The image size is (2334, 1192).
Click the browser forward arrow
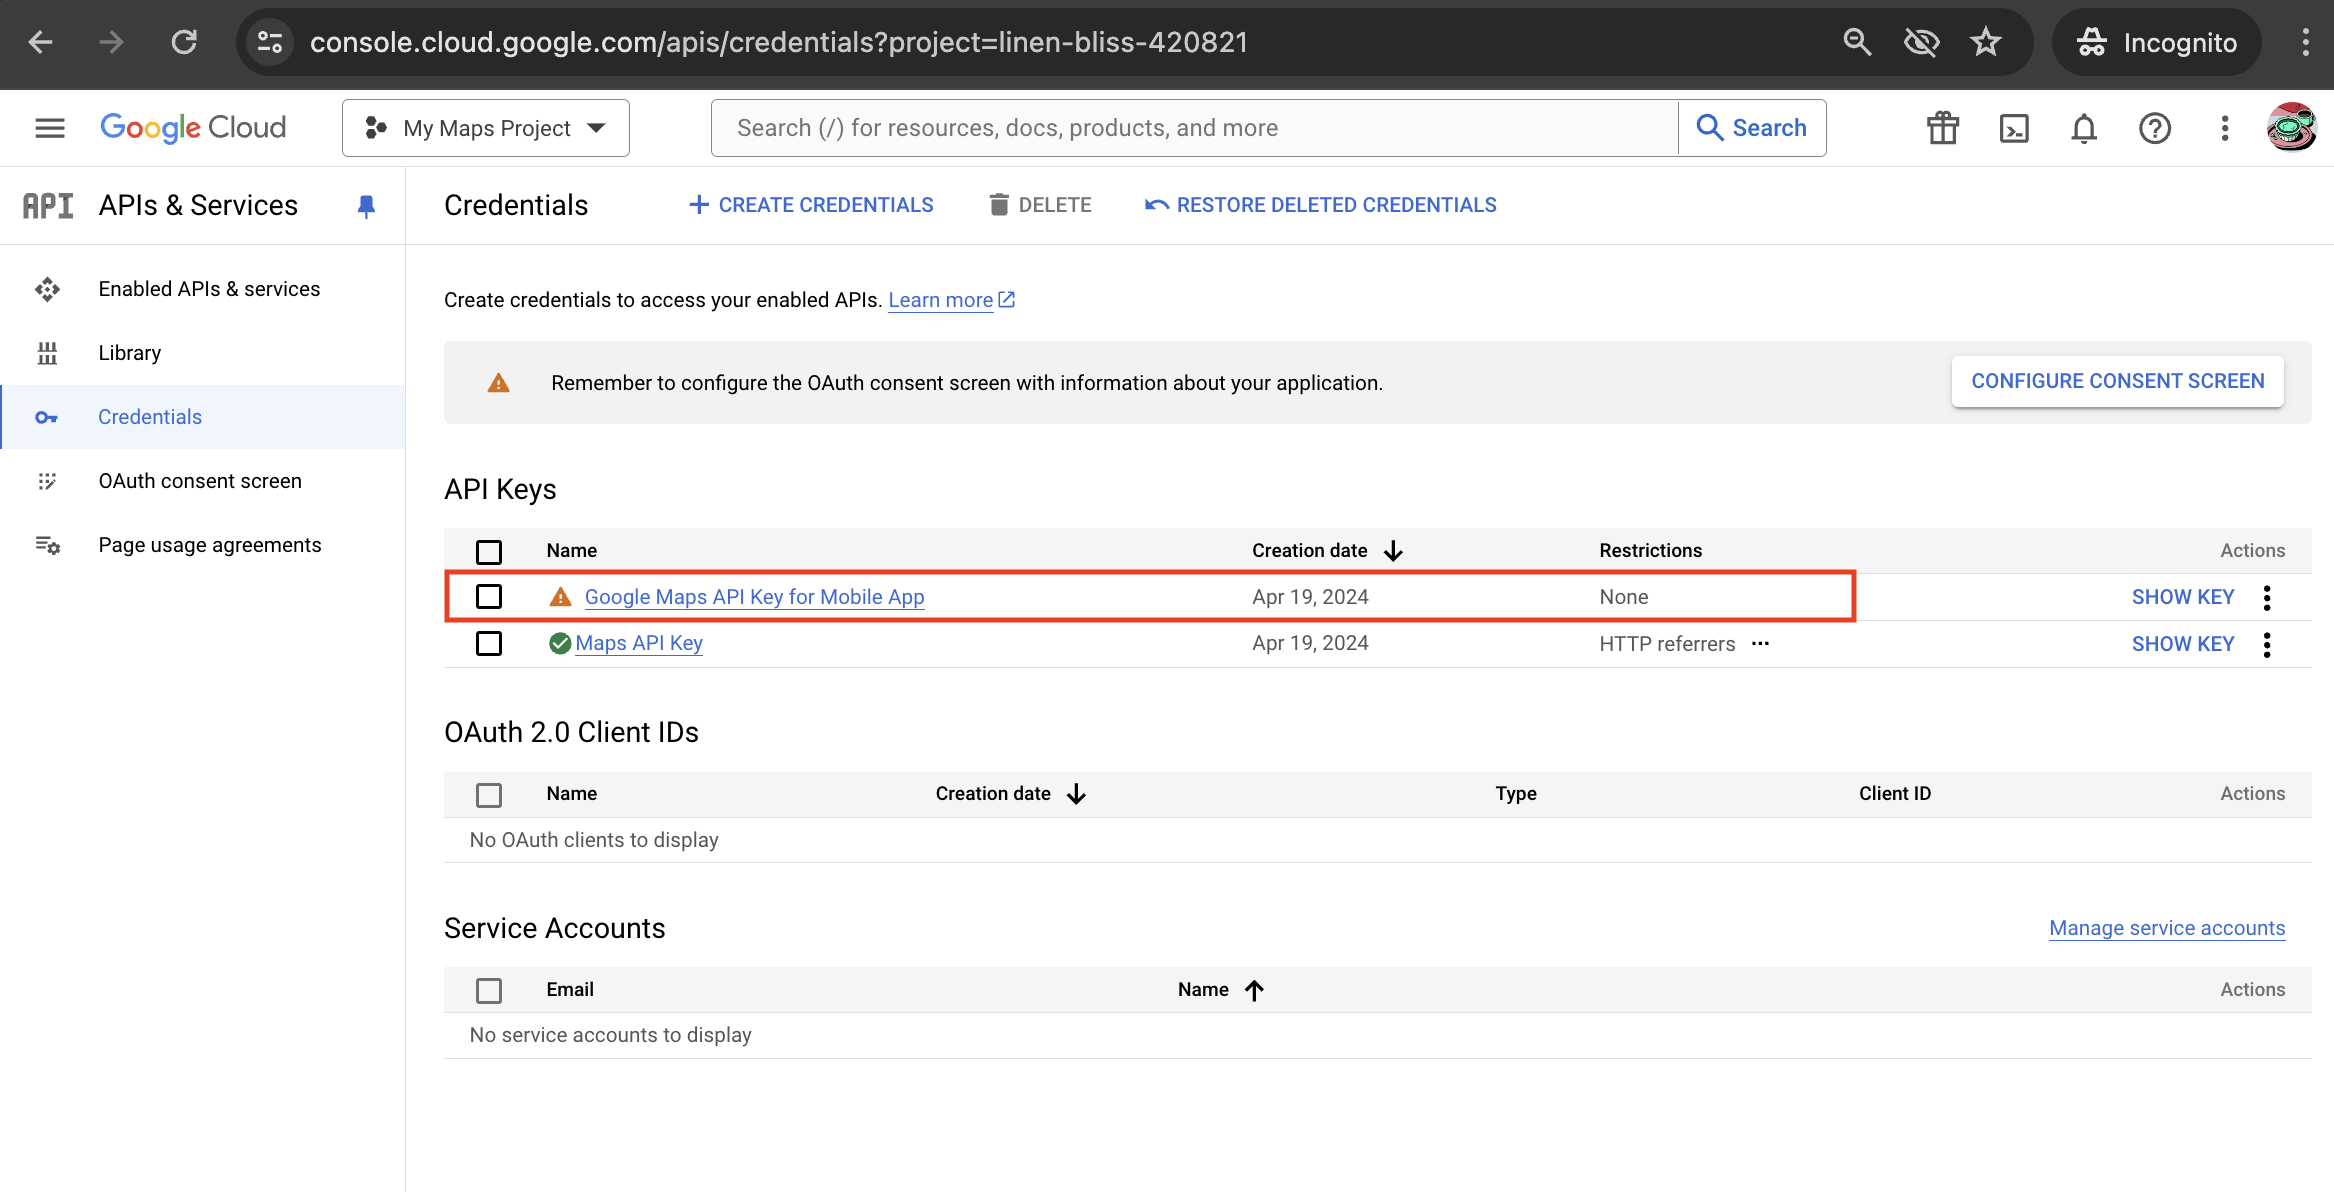click(112, 42)
